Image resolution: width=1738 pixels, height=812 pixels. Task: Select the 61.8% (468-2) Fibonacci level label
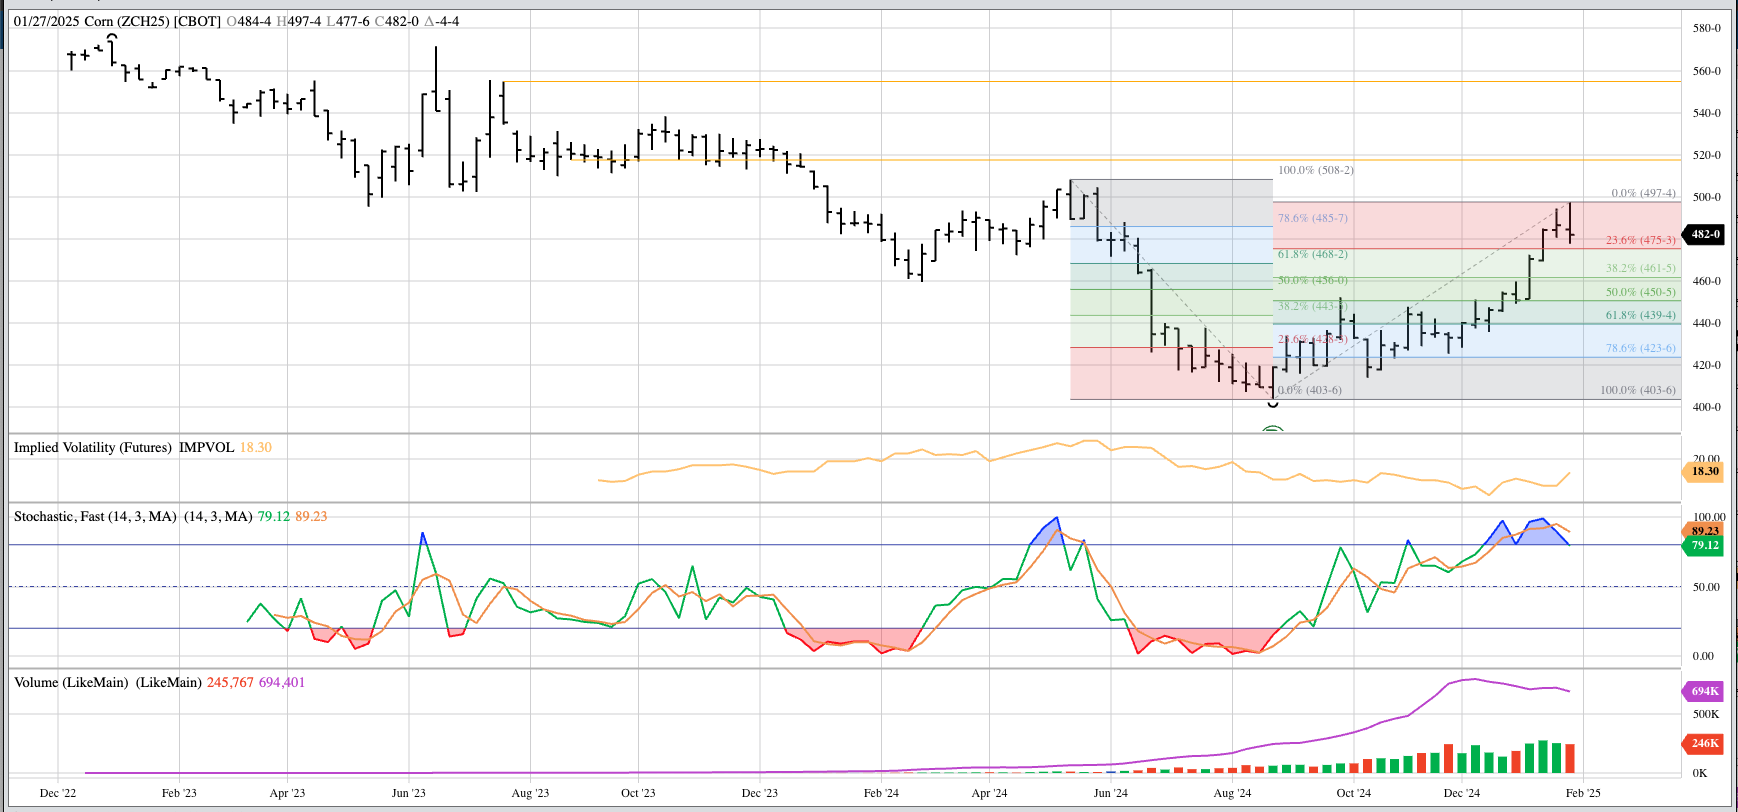(x=1312, y=254)
